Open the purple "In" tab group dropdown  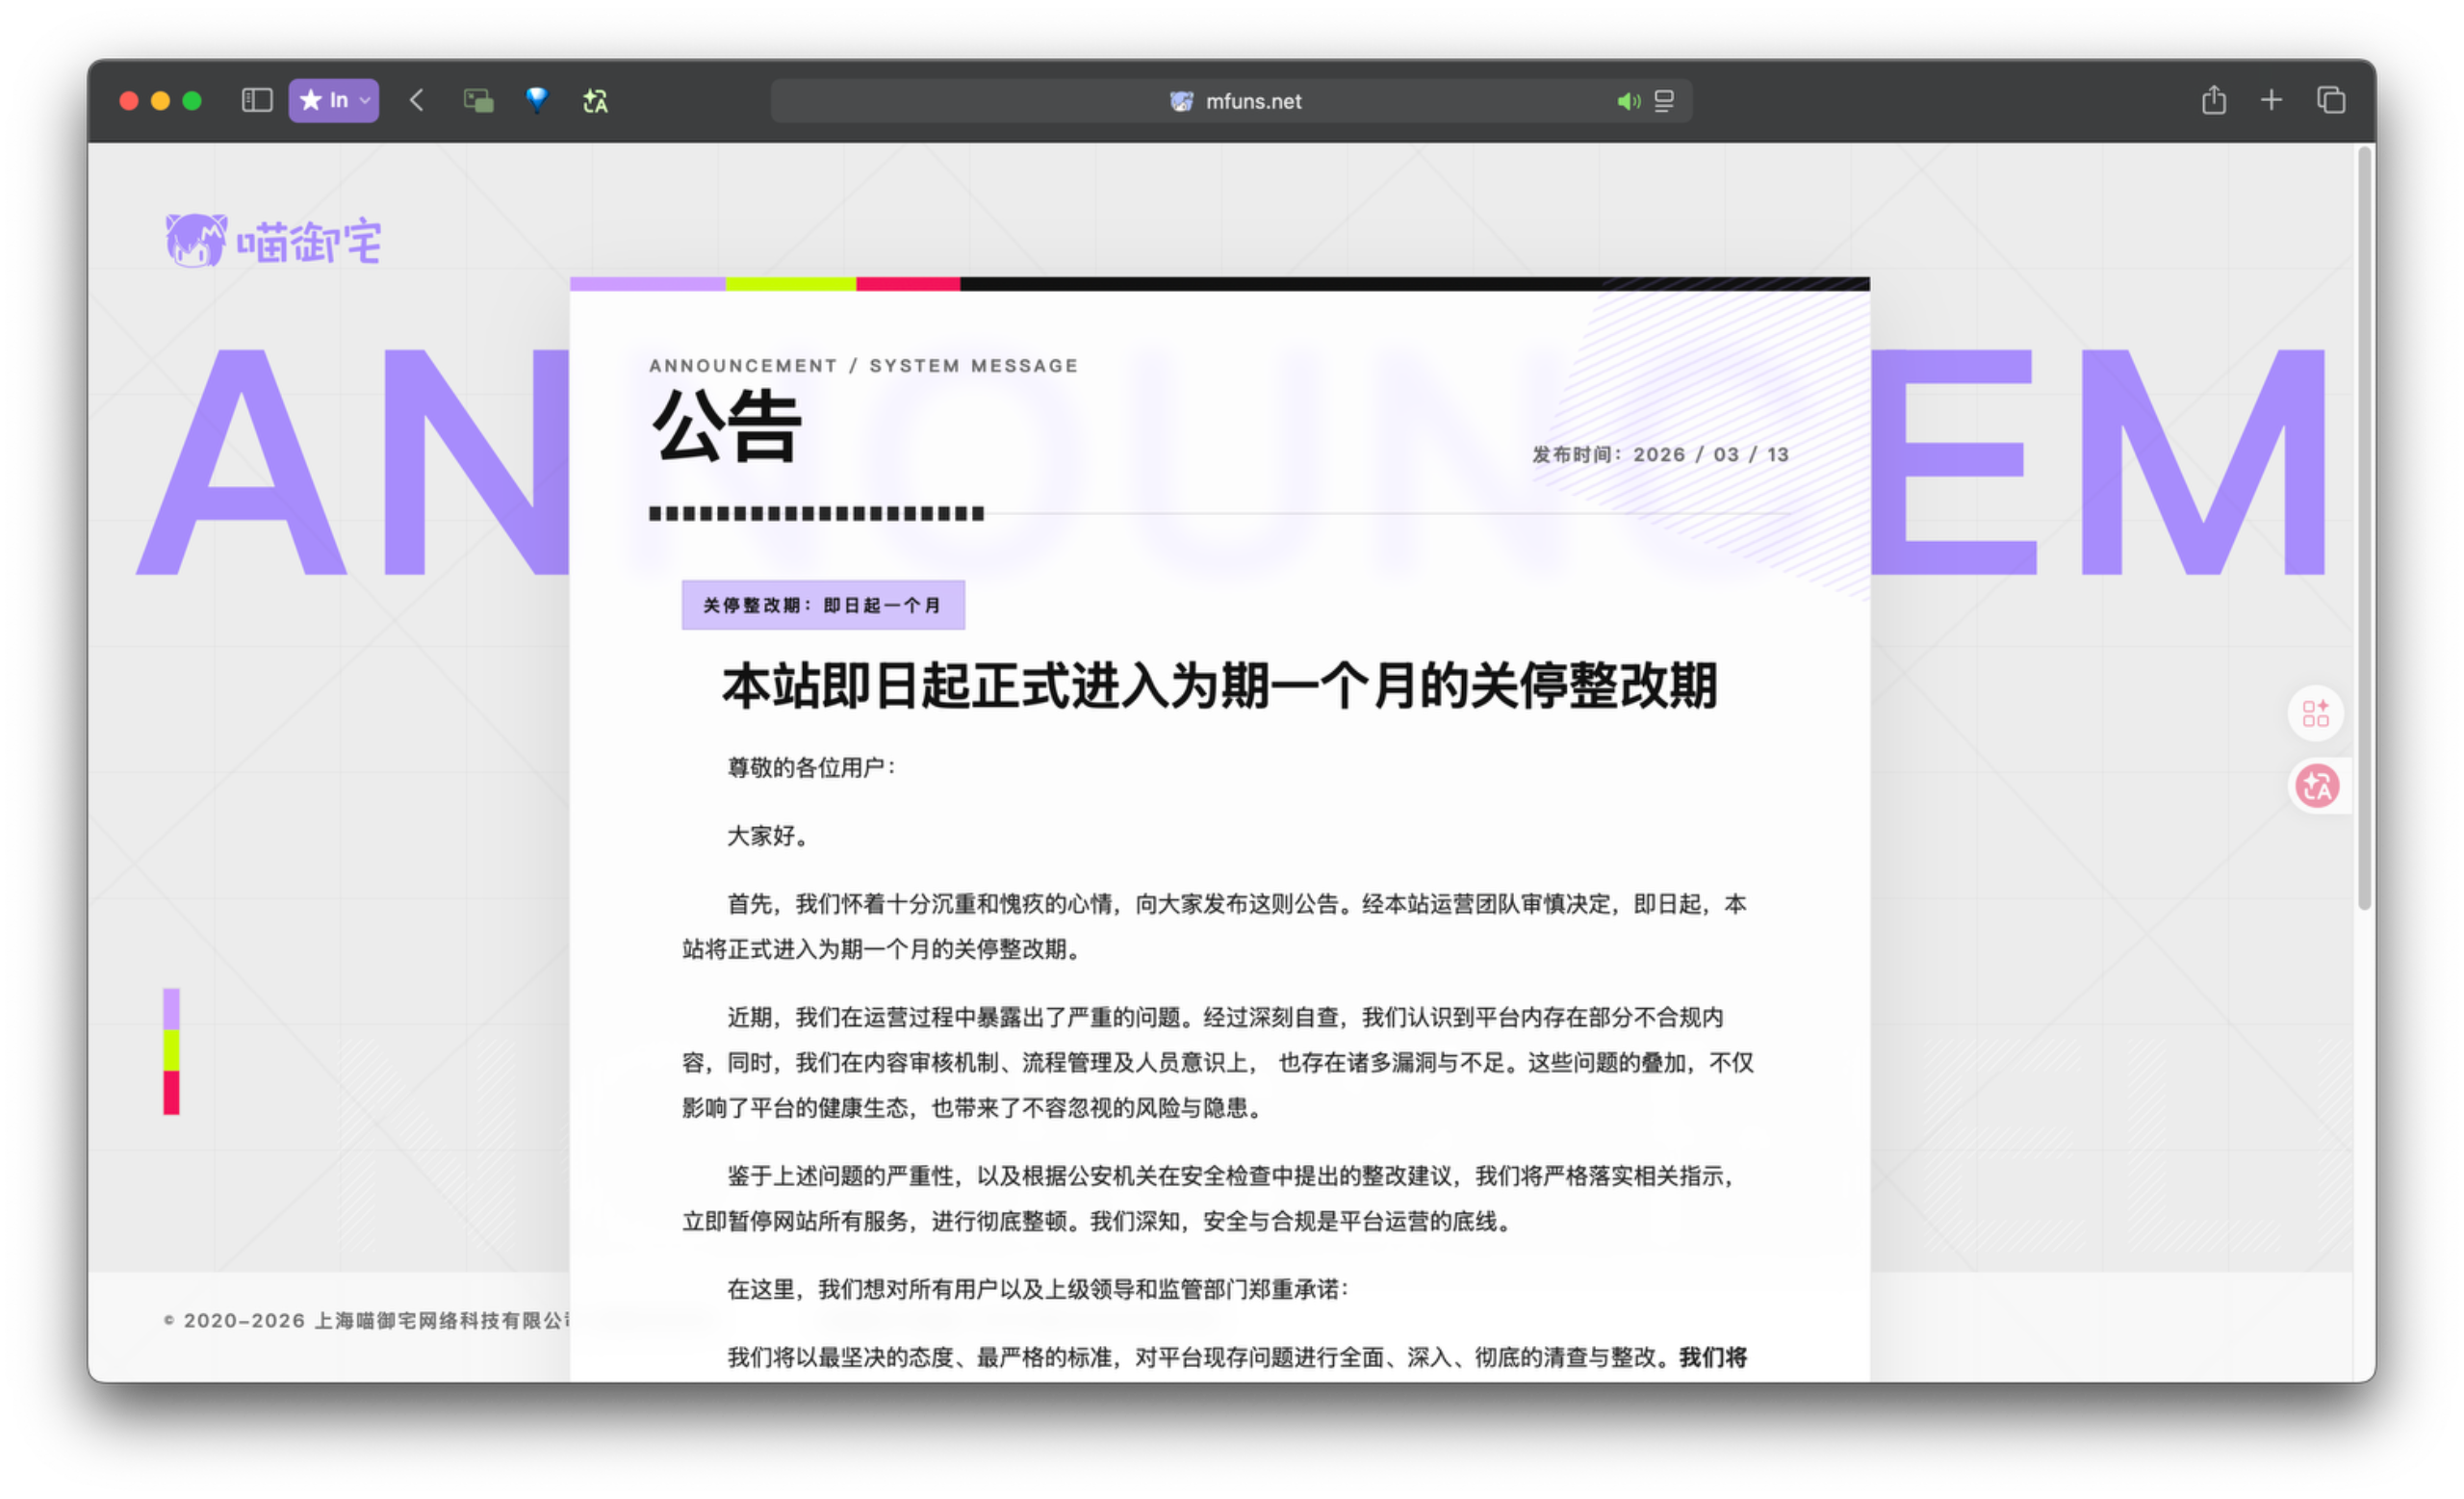pyautogui.click(x=334, y=100)
